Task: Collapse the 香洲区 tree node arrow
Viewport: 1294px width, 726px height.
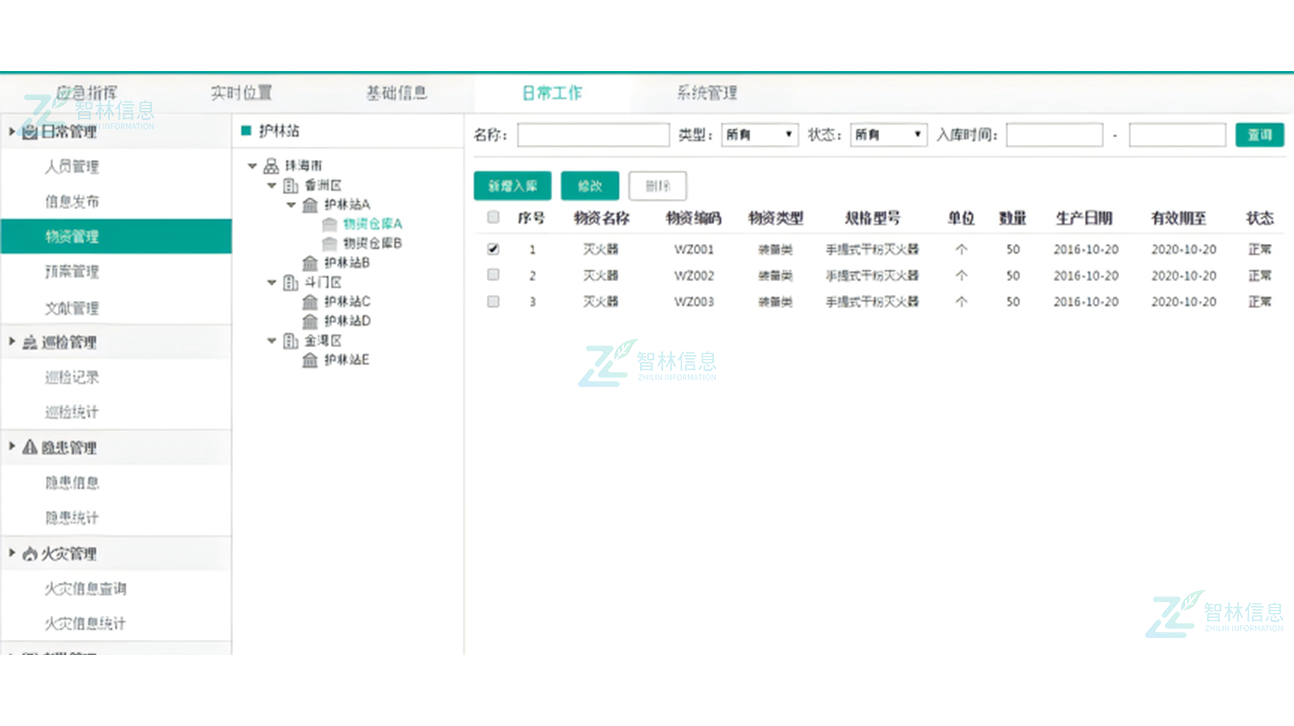Action: click(x=272, y=186)
